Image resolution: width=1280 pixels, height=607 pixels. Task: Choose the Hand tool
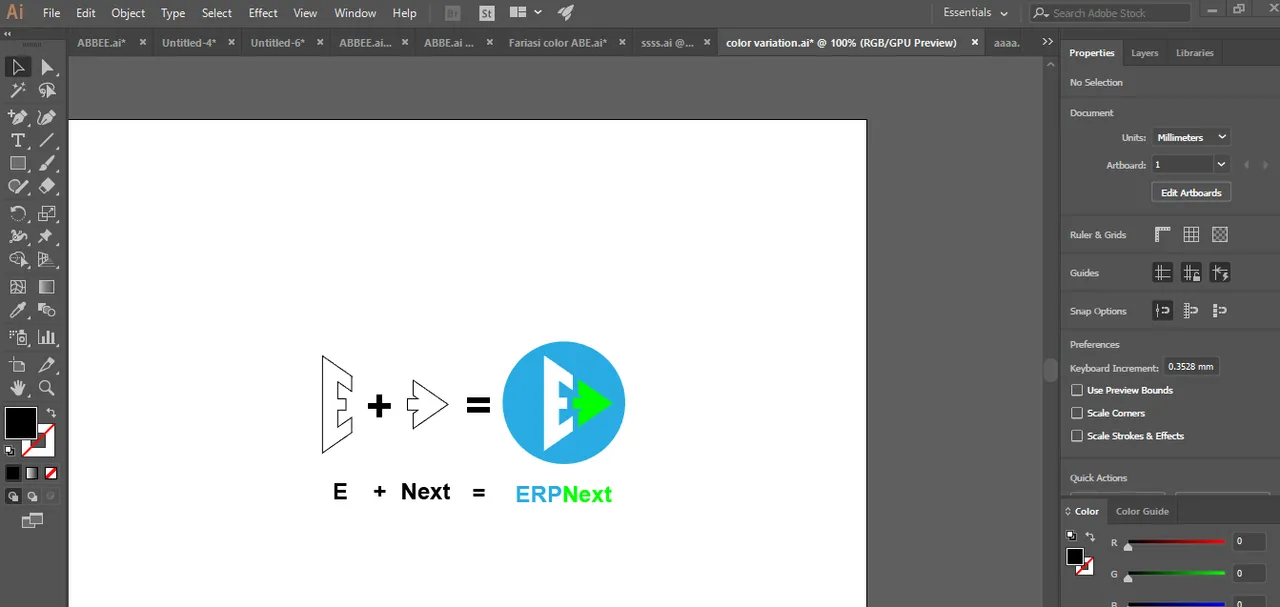(18, 388)
